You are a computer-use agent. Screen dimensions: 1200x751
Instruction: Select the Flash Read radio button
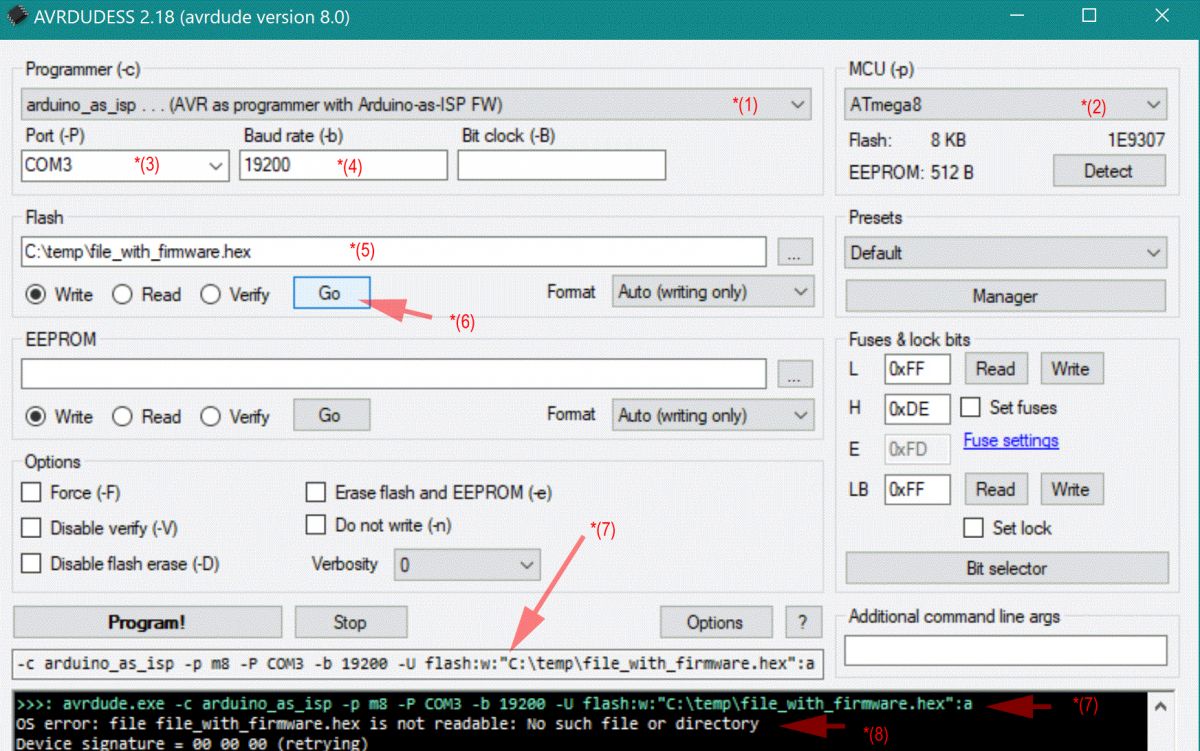(122, 294)
